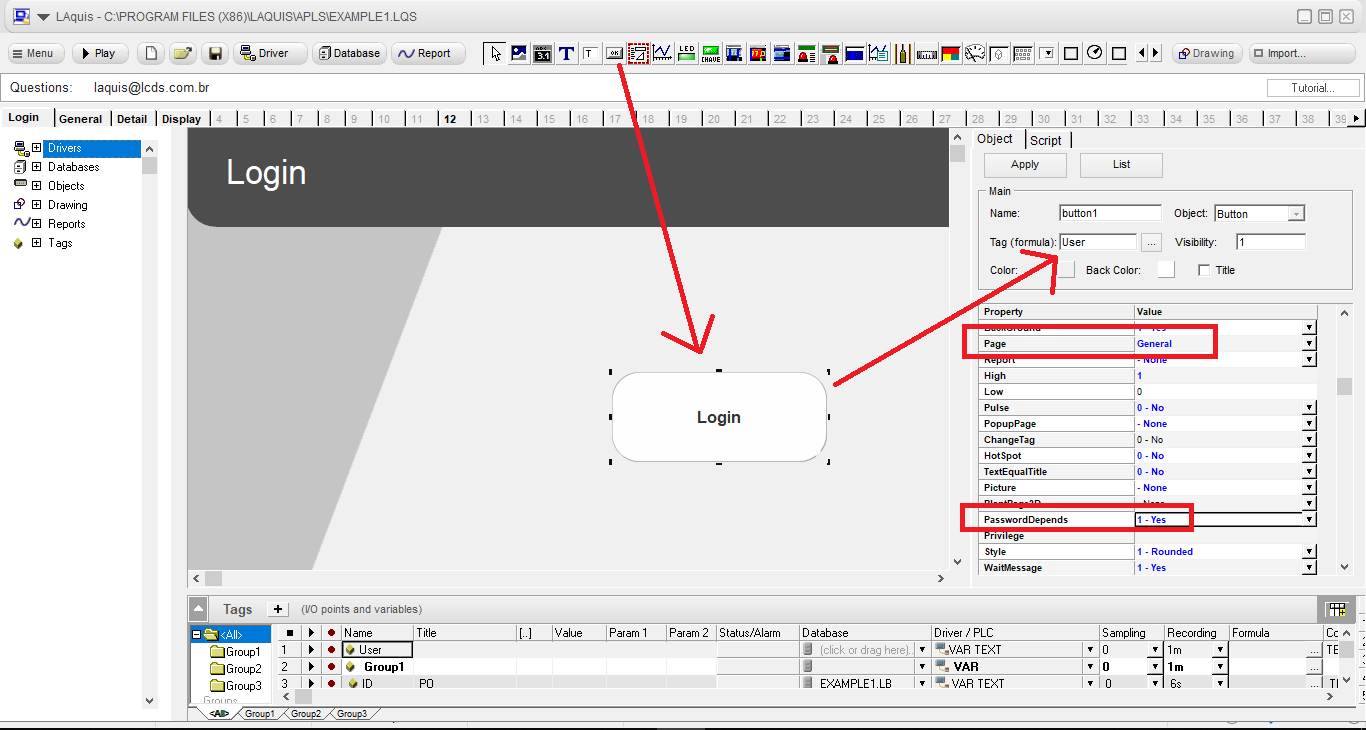
Task: Click the tags grid icon at right
Action: pyautogui.click(x=1336, y=609)
